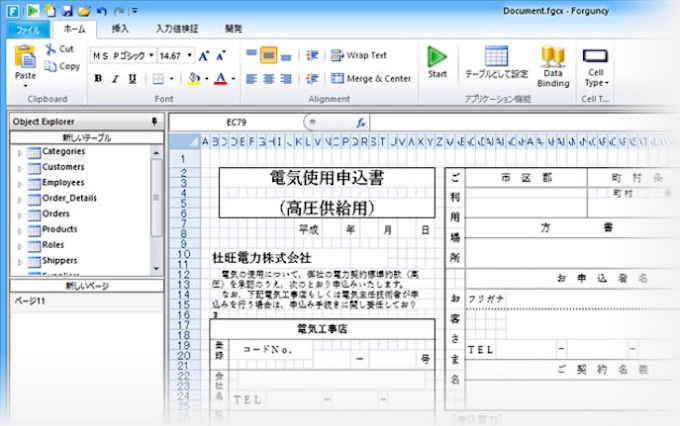Click the Start run button in the ribbon

point(437,57)
